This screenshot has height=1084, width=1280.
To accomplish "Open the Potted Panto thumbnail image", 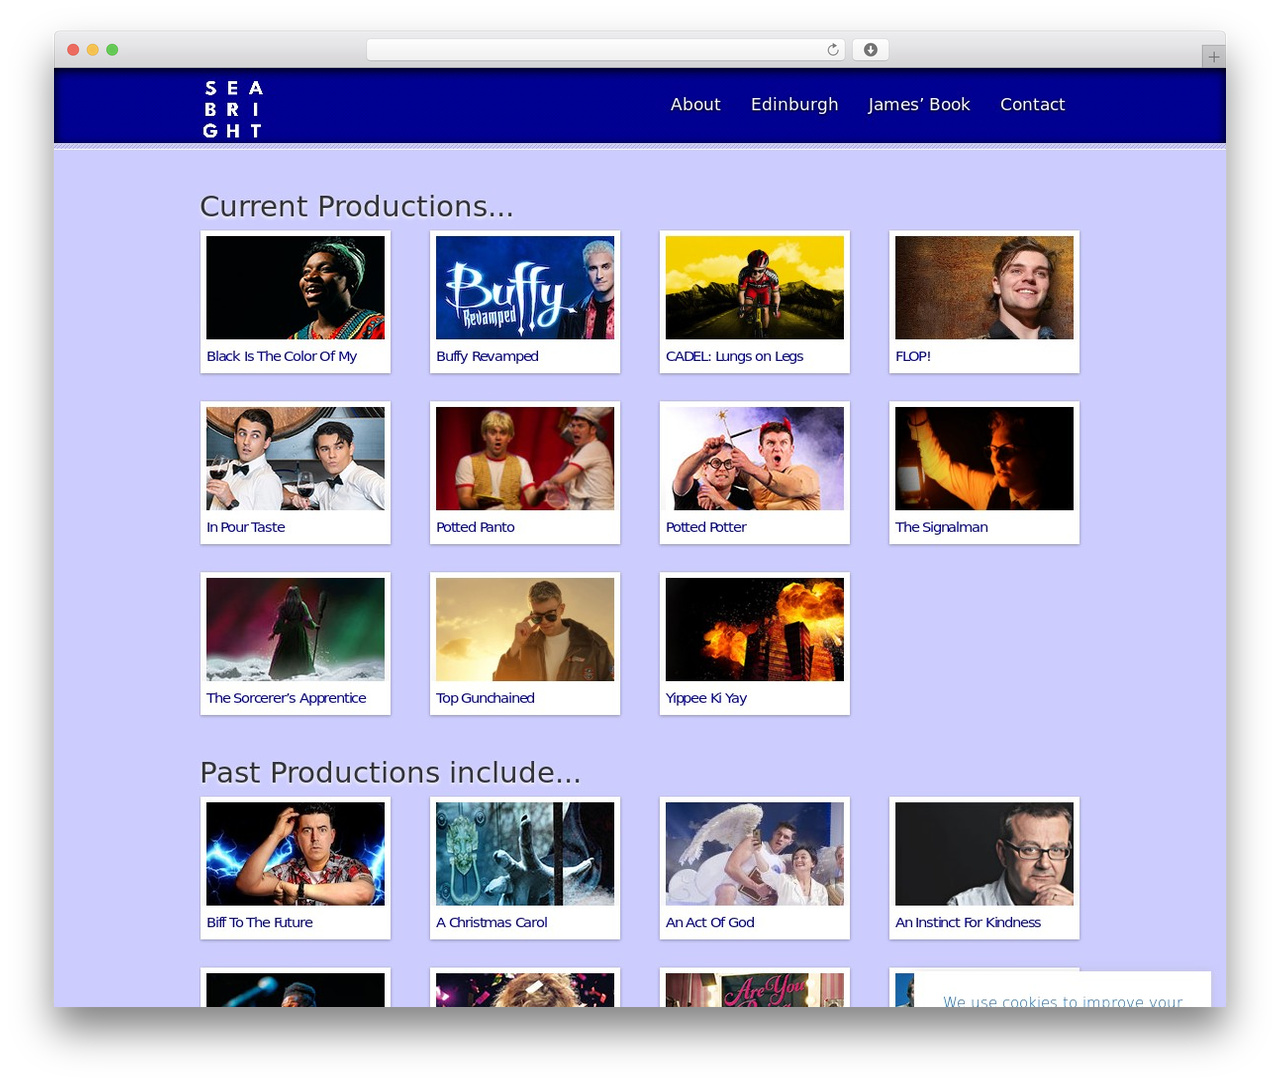I will pos(525,459).
